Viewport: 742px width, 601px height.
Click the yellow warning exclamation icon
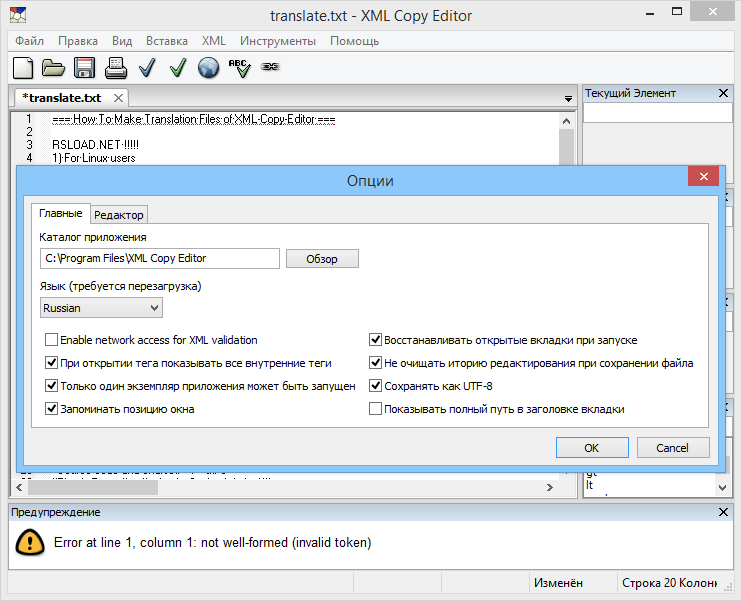(x=30, y=542)
